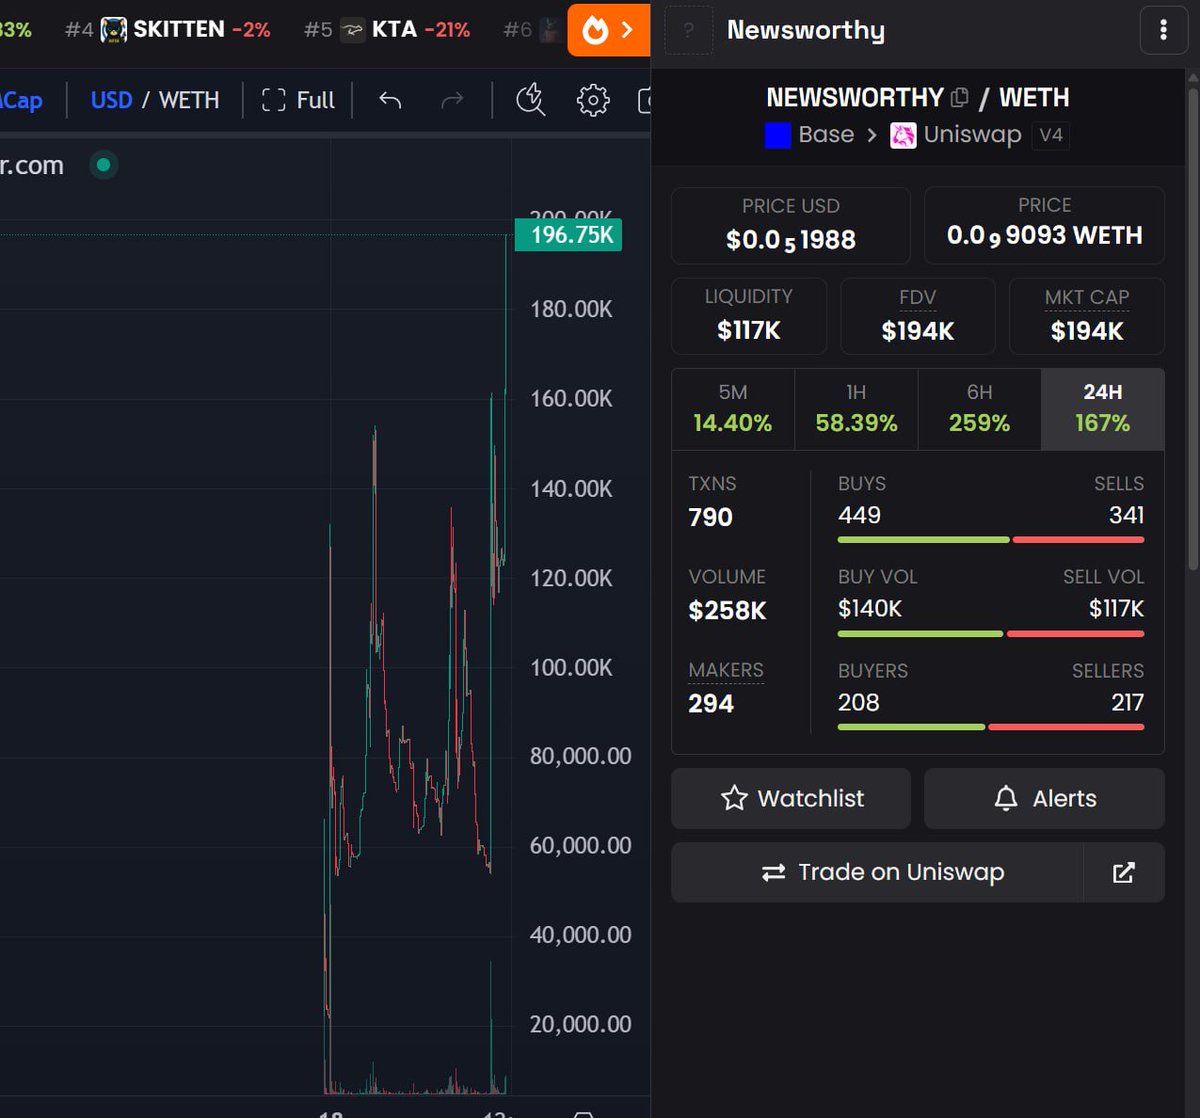Select the 1H timeframe tab

856,409
